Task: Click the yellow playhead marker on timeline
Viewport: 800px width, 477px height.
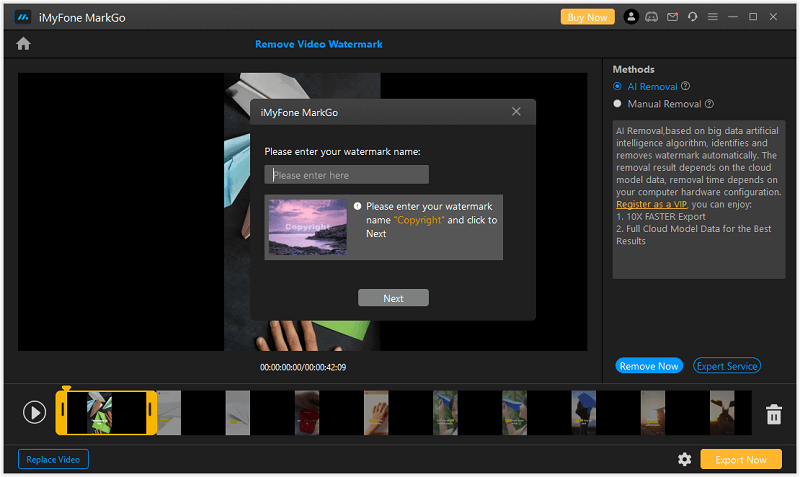Action: pyautogui.click(x=66, y=389)
